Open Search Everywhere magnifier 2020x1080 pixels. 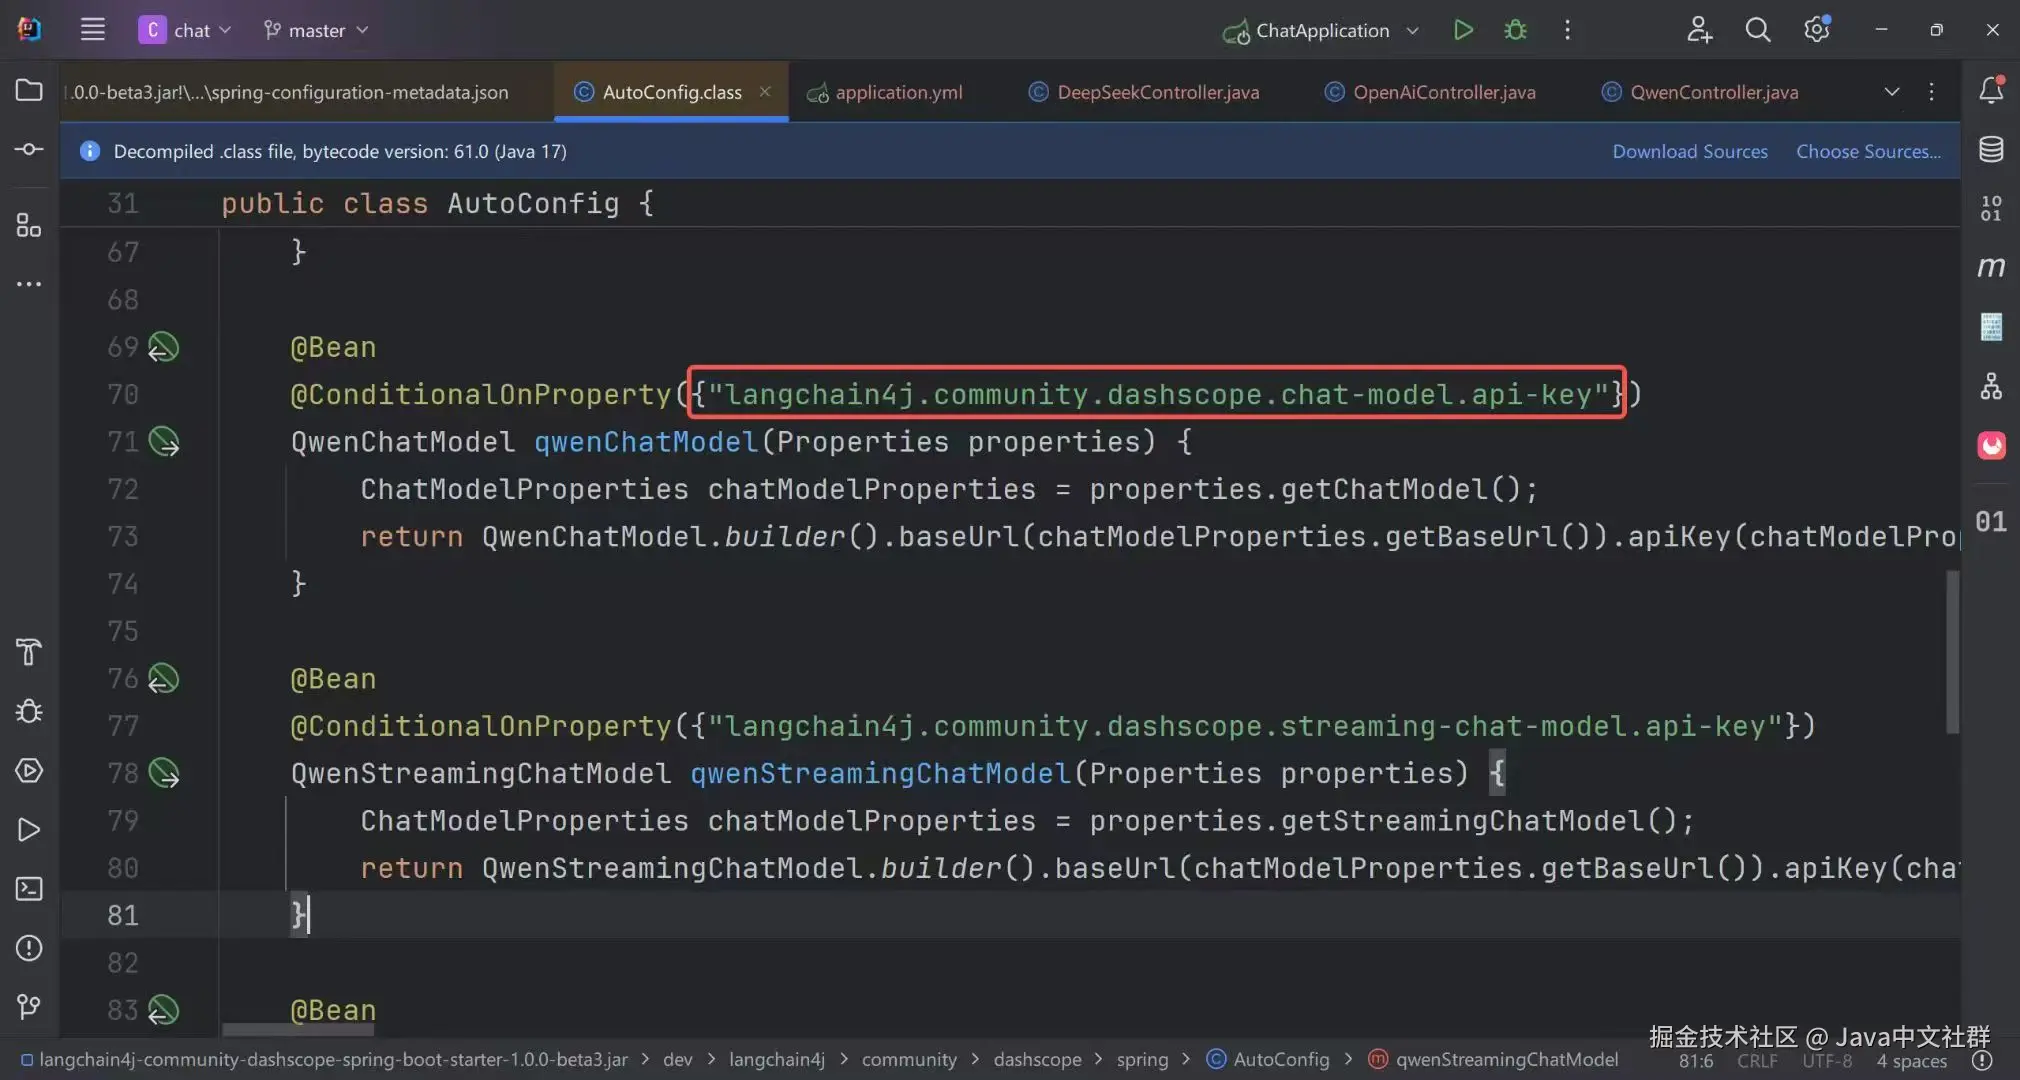click(x=1757, y=30)
